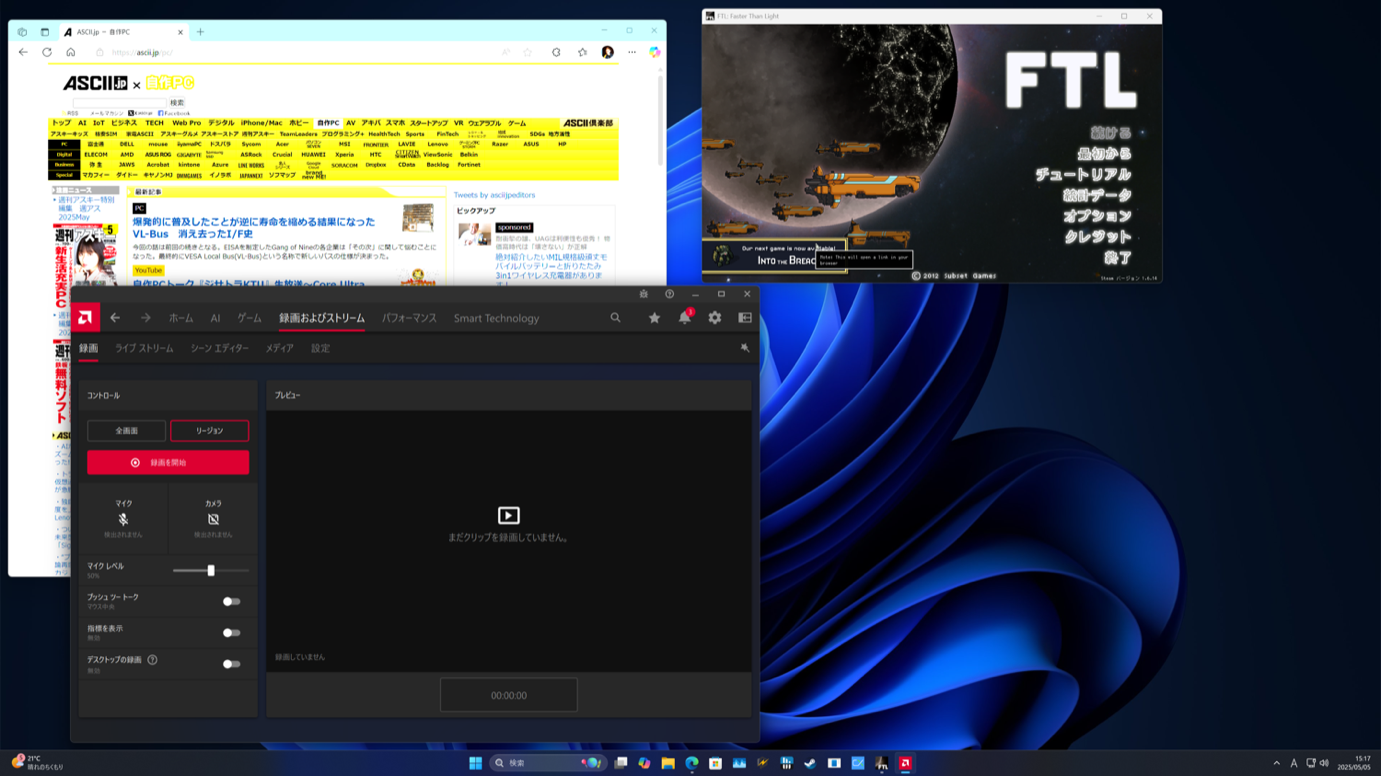This screenshot has height=776, width=1381.
Task: Click 続ける in the FTL menu
Action: click(x=1112, y=132)
